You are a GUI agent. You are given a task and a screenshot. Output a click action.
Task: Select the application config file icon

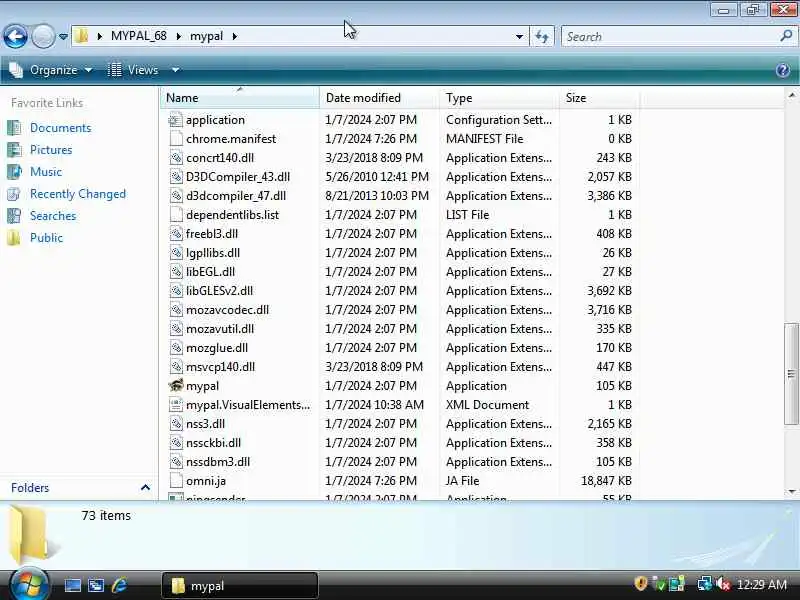click(175, 120)
